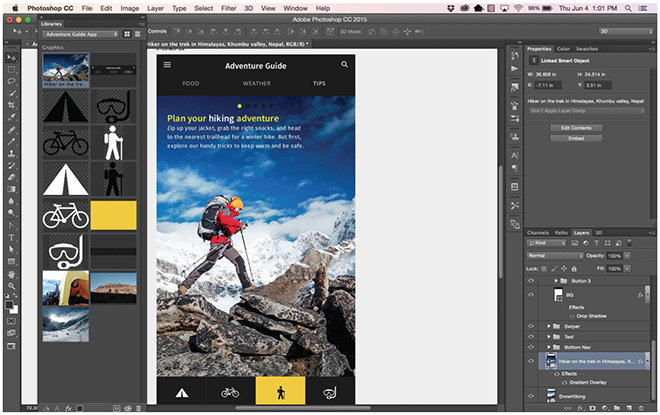Hide the Button 3 layer group
Screen dimensions: 660x415
(531, 281)
